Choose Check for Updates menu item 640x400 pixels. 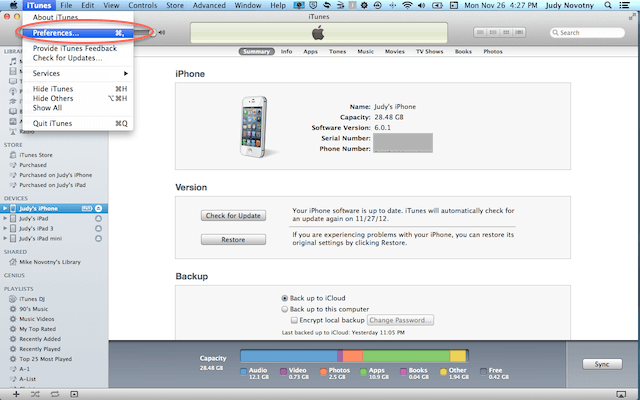(78, 58)
